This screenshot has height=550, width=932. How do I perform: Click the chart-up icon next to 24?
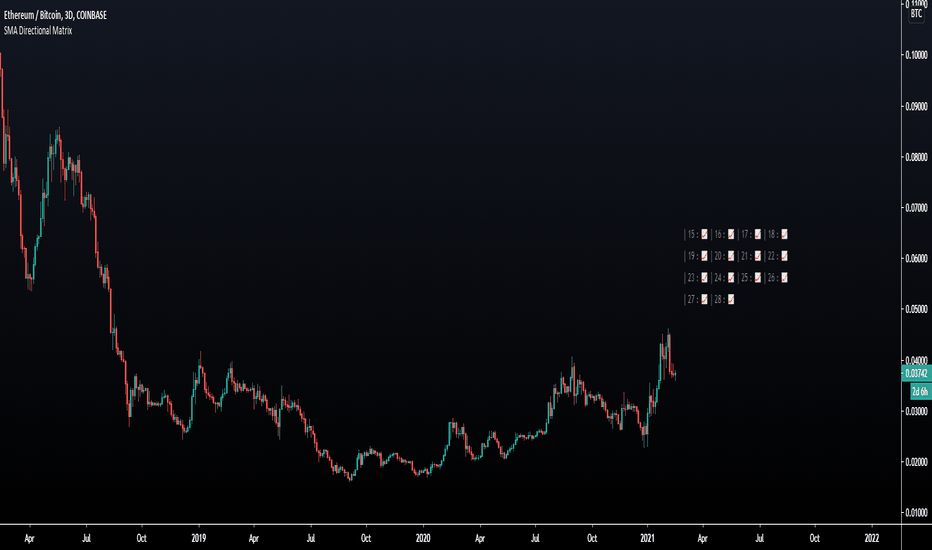pos(731,278)
